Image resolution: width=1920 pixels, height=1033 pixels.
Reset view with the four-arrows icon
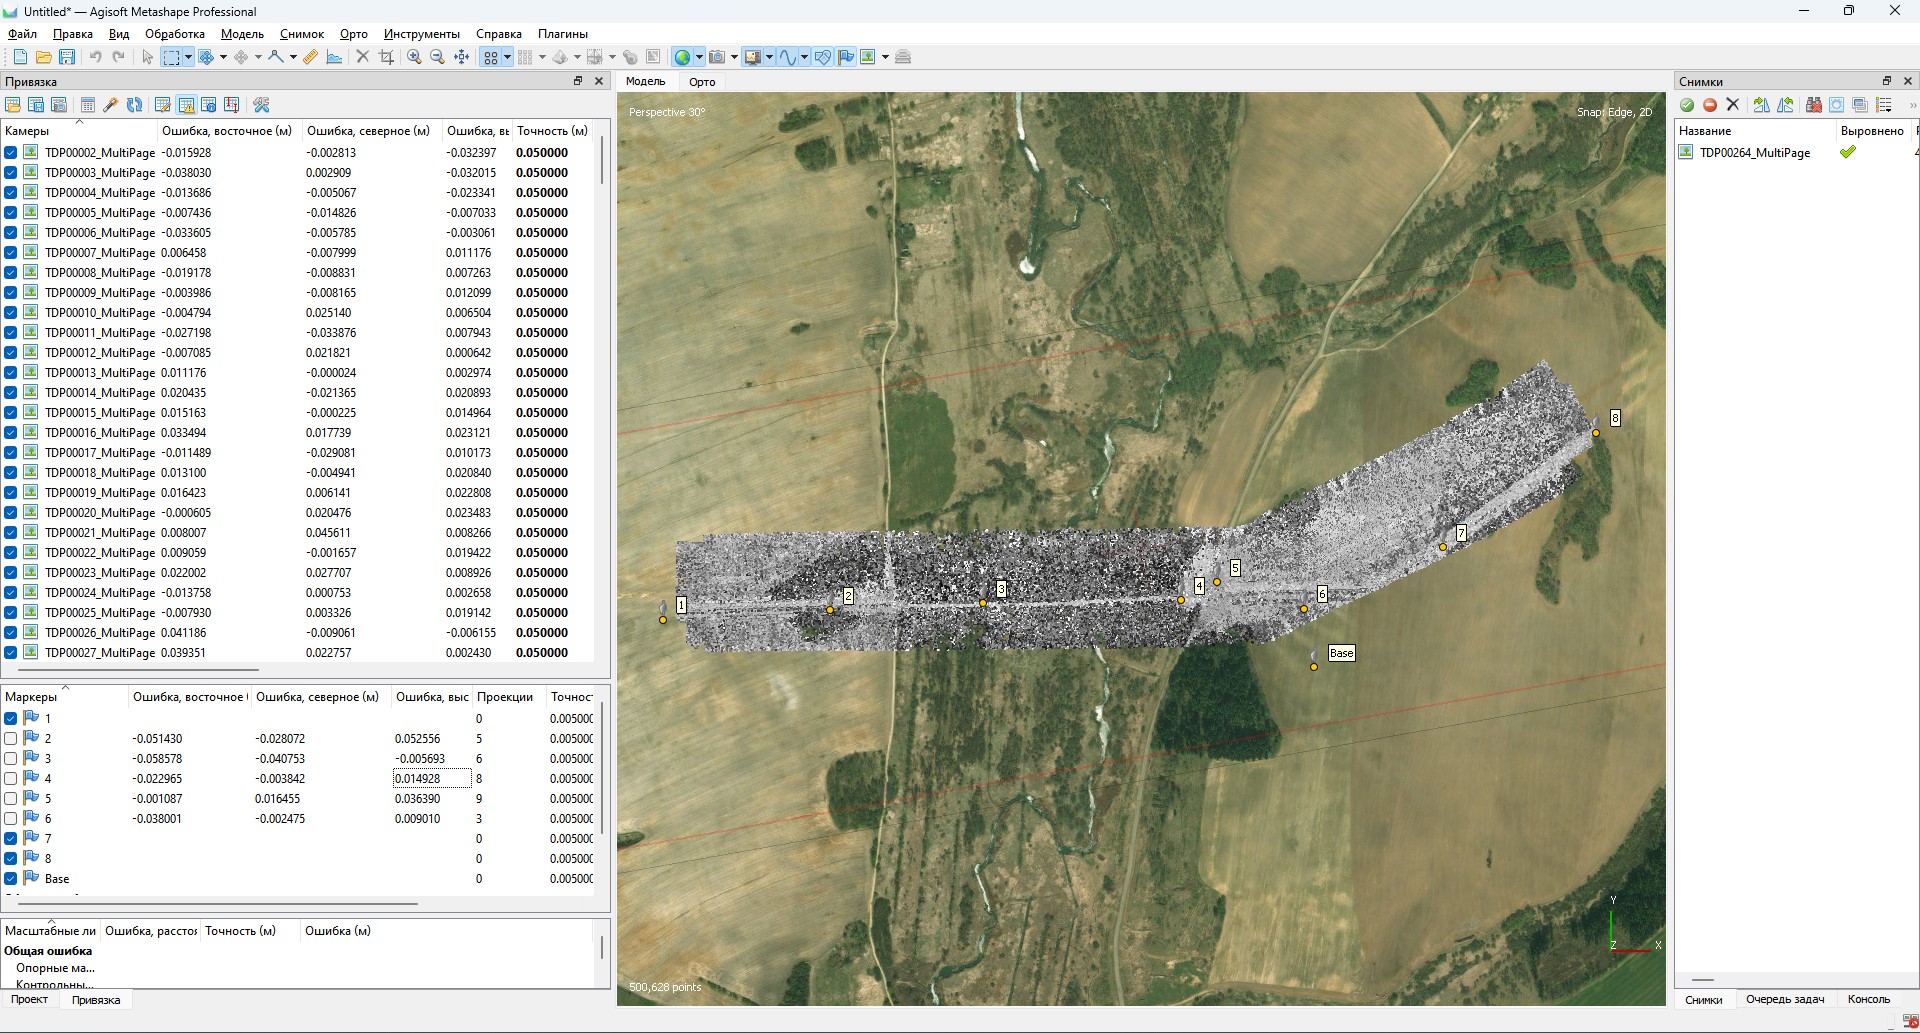tap(462, 57)
